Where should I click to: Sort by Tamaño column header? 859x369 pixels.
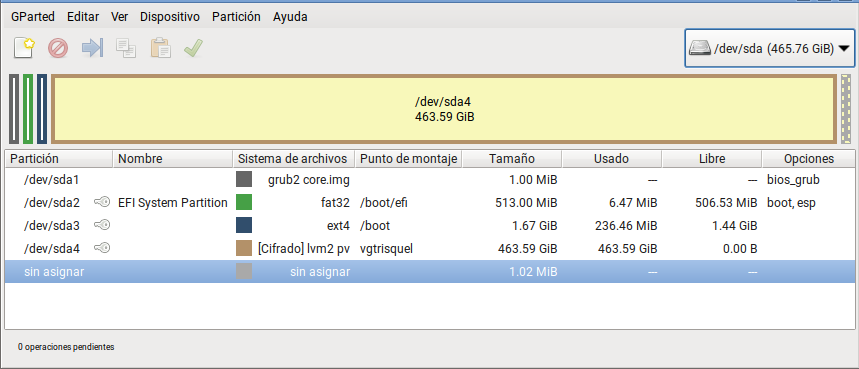pyautogui.click(x=512, y=159)
